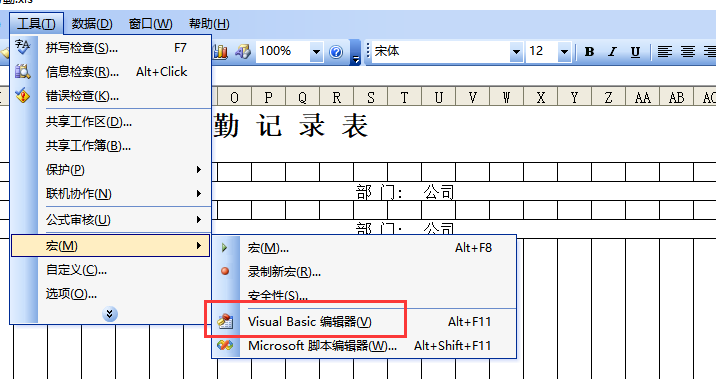This screenshot has height=379, width=716.
Task: Toggle bold formatting
Action: (x=590, y=52)
